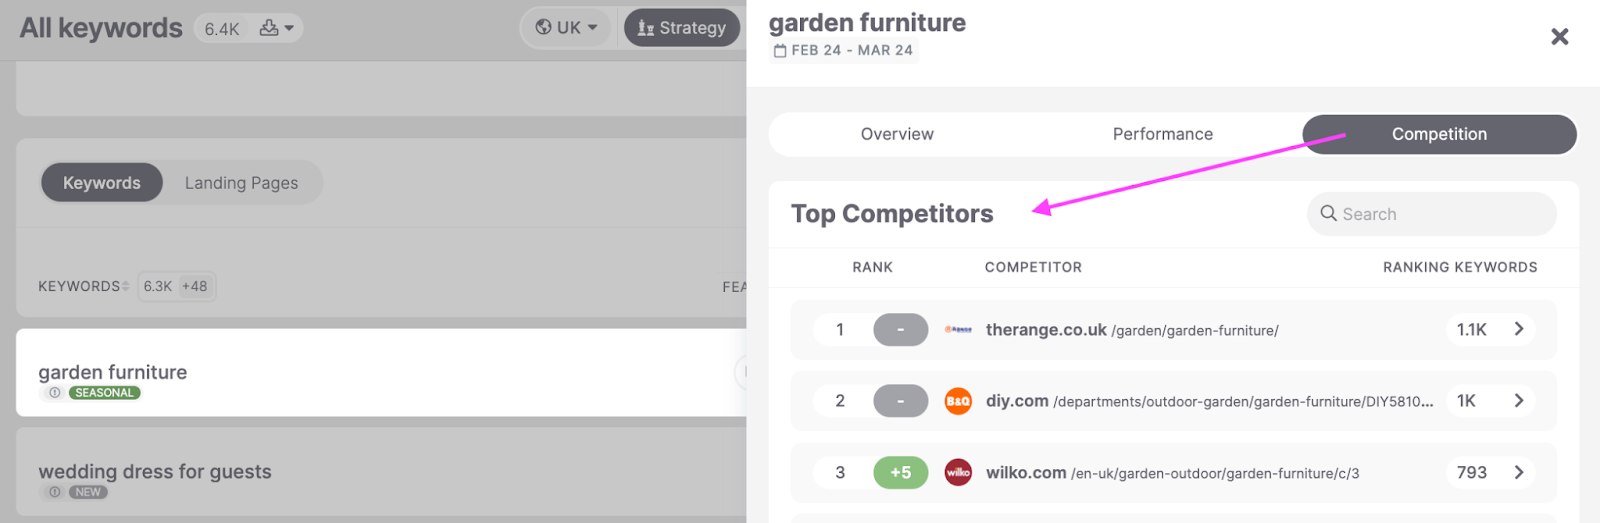The image size is (1600, 523).
Task: Click the export download icon beside 6.4K
Action: [269, 28]
